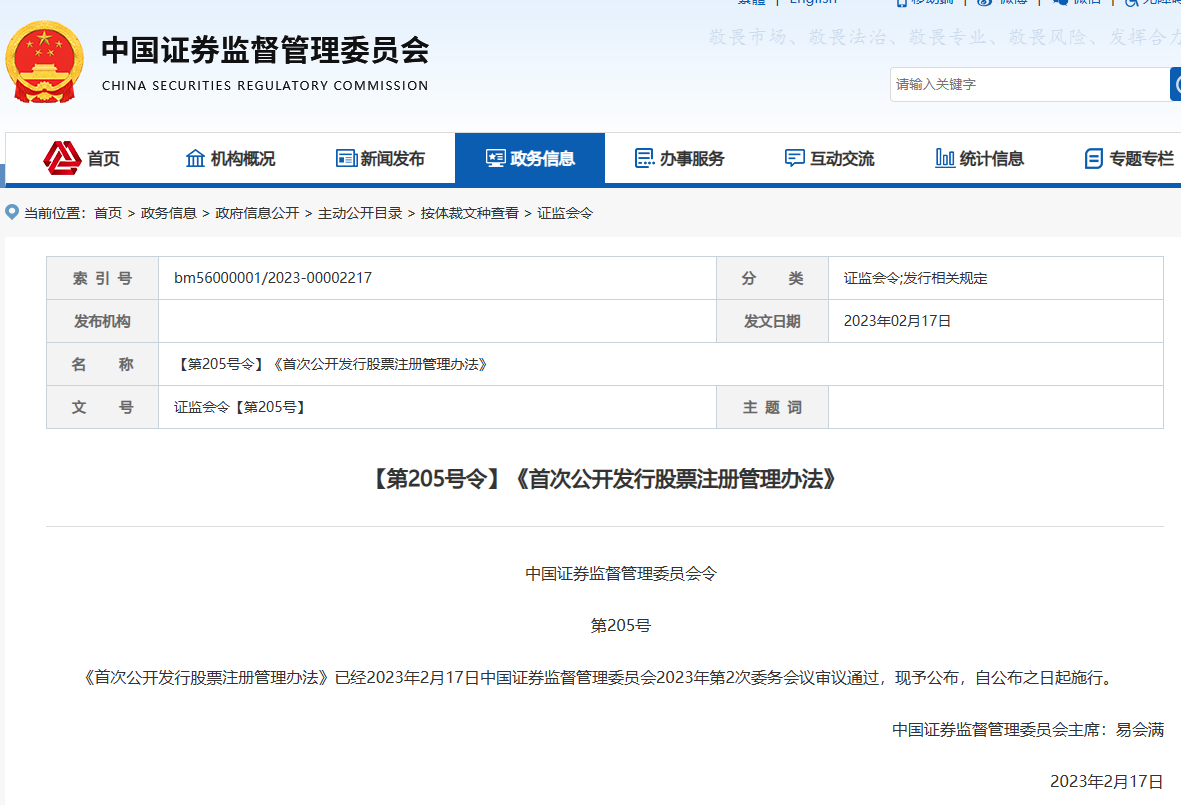This screenshot has height=805, width=1181.
Task: Click the building icon on 机构概况 tab
Action: pyautogui.click(x=196, y=158)
